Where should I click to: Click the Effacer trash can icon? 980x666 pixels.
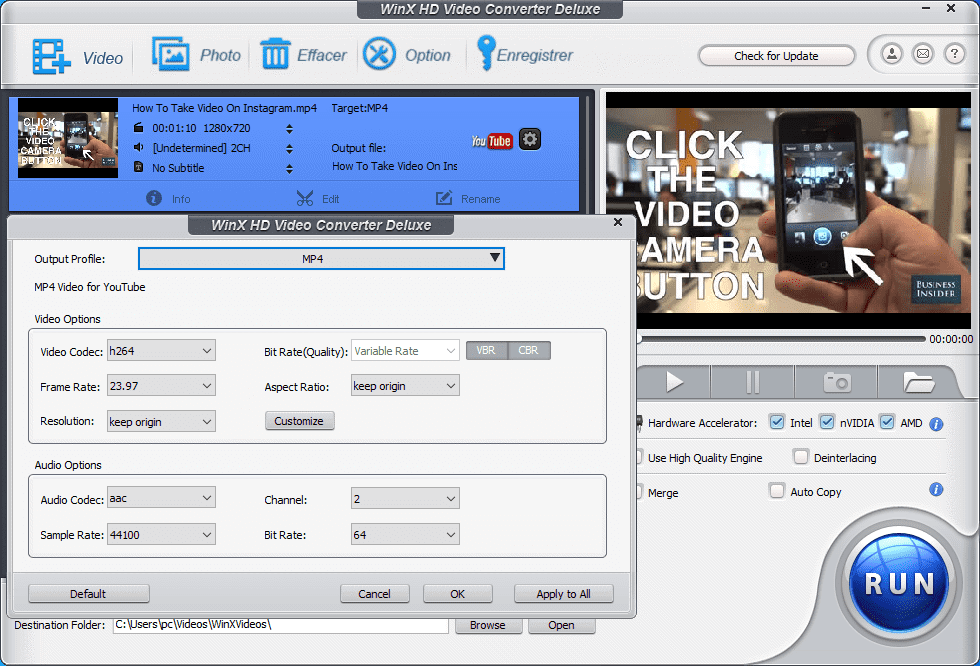click(x=274, y=54)
